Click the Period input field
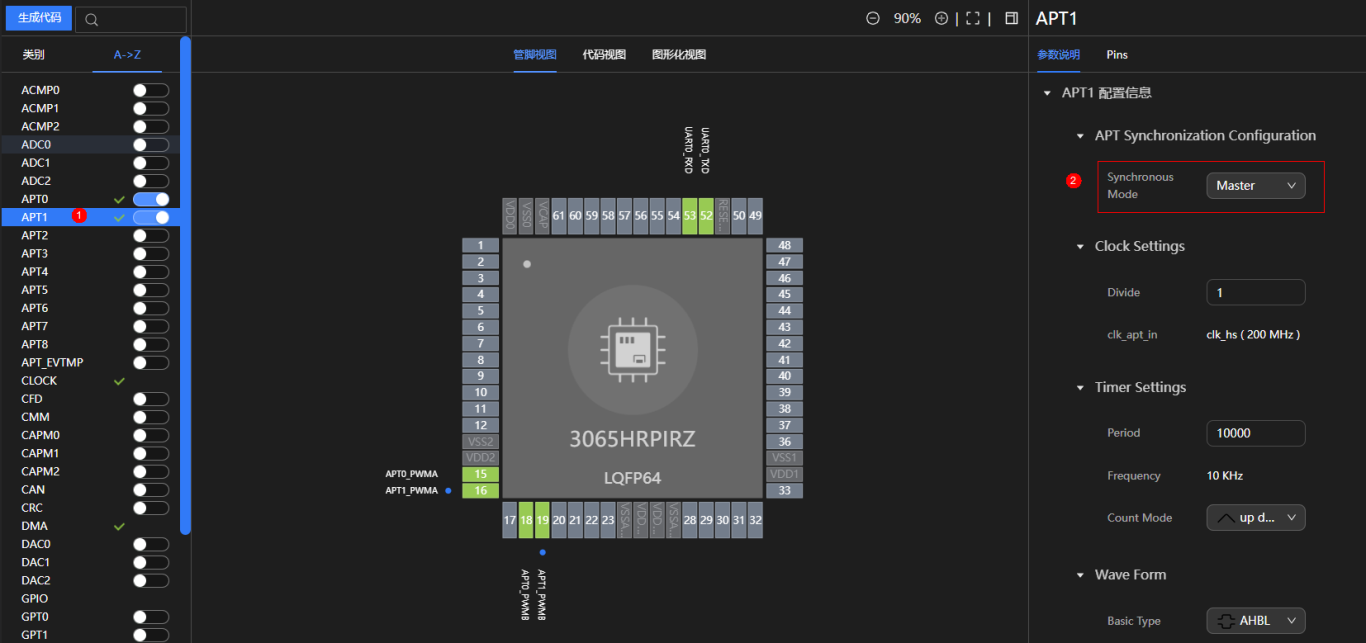This screenshot has width=1366, height=643. click(x=1255, y=433)
